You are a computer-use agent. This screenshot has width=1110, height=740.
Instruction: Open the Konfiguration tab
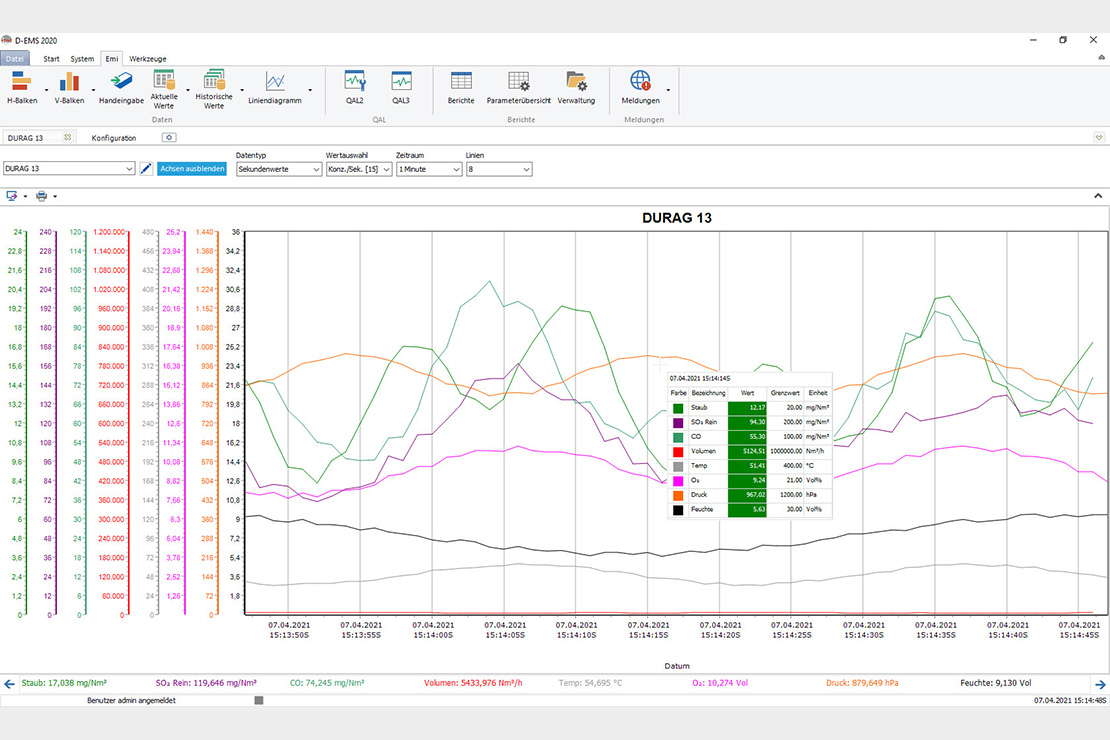[114, 138]
